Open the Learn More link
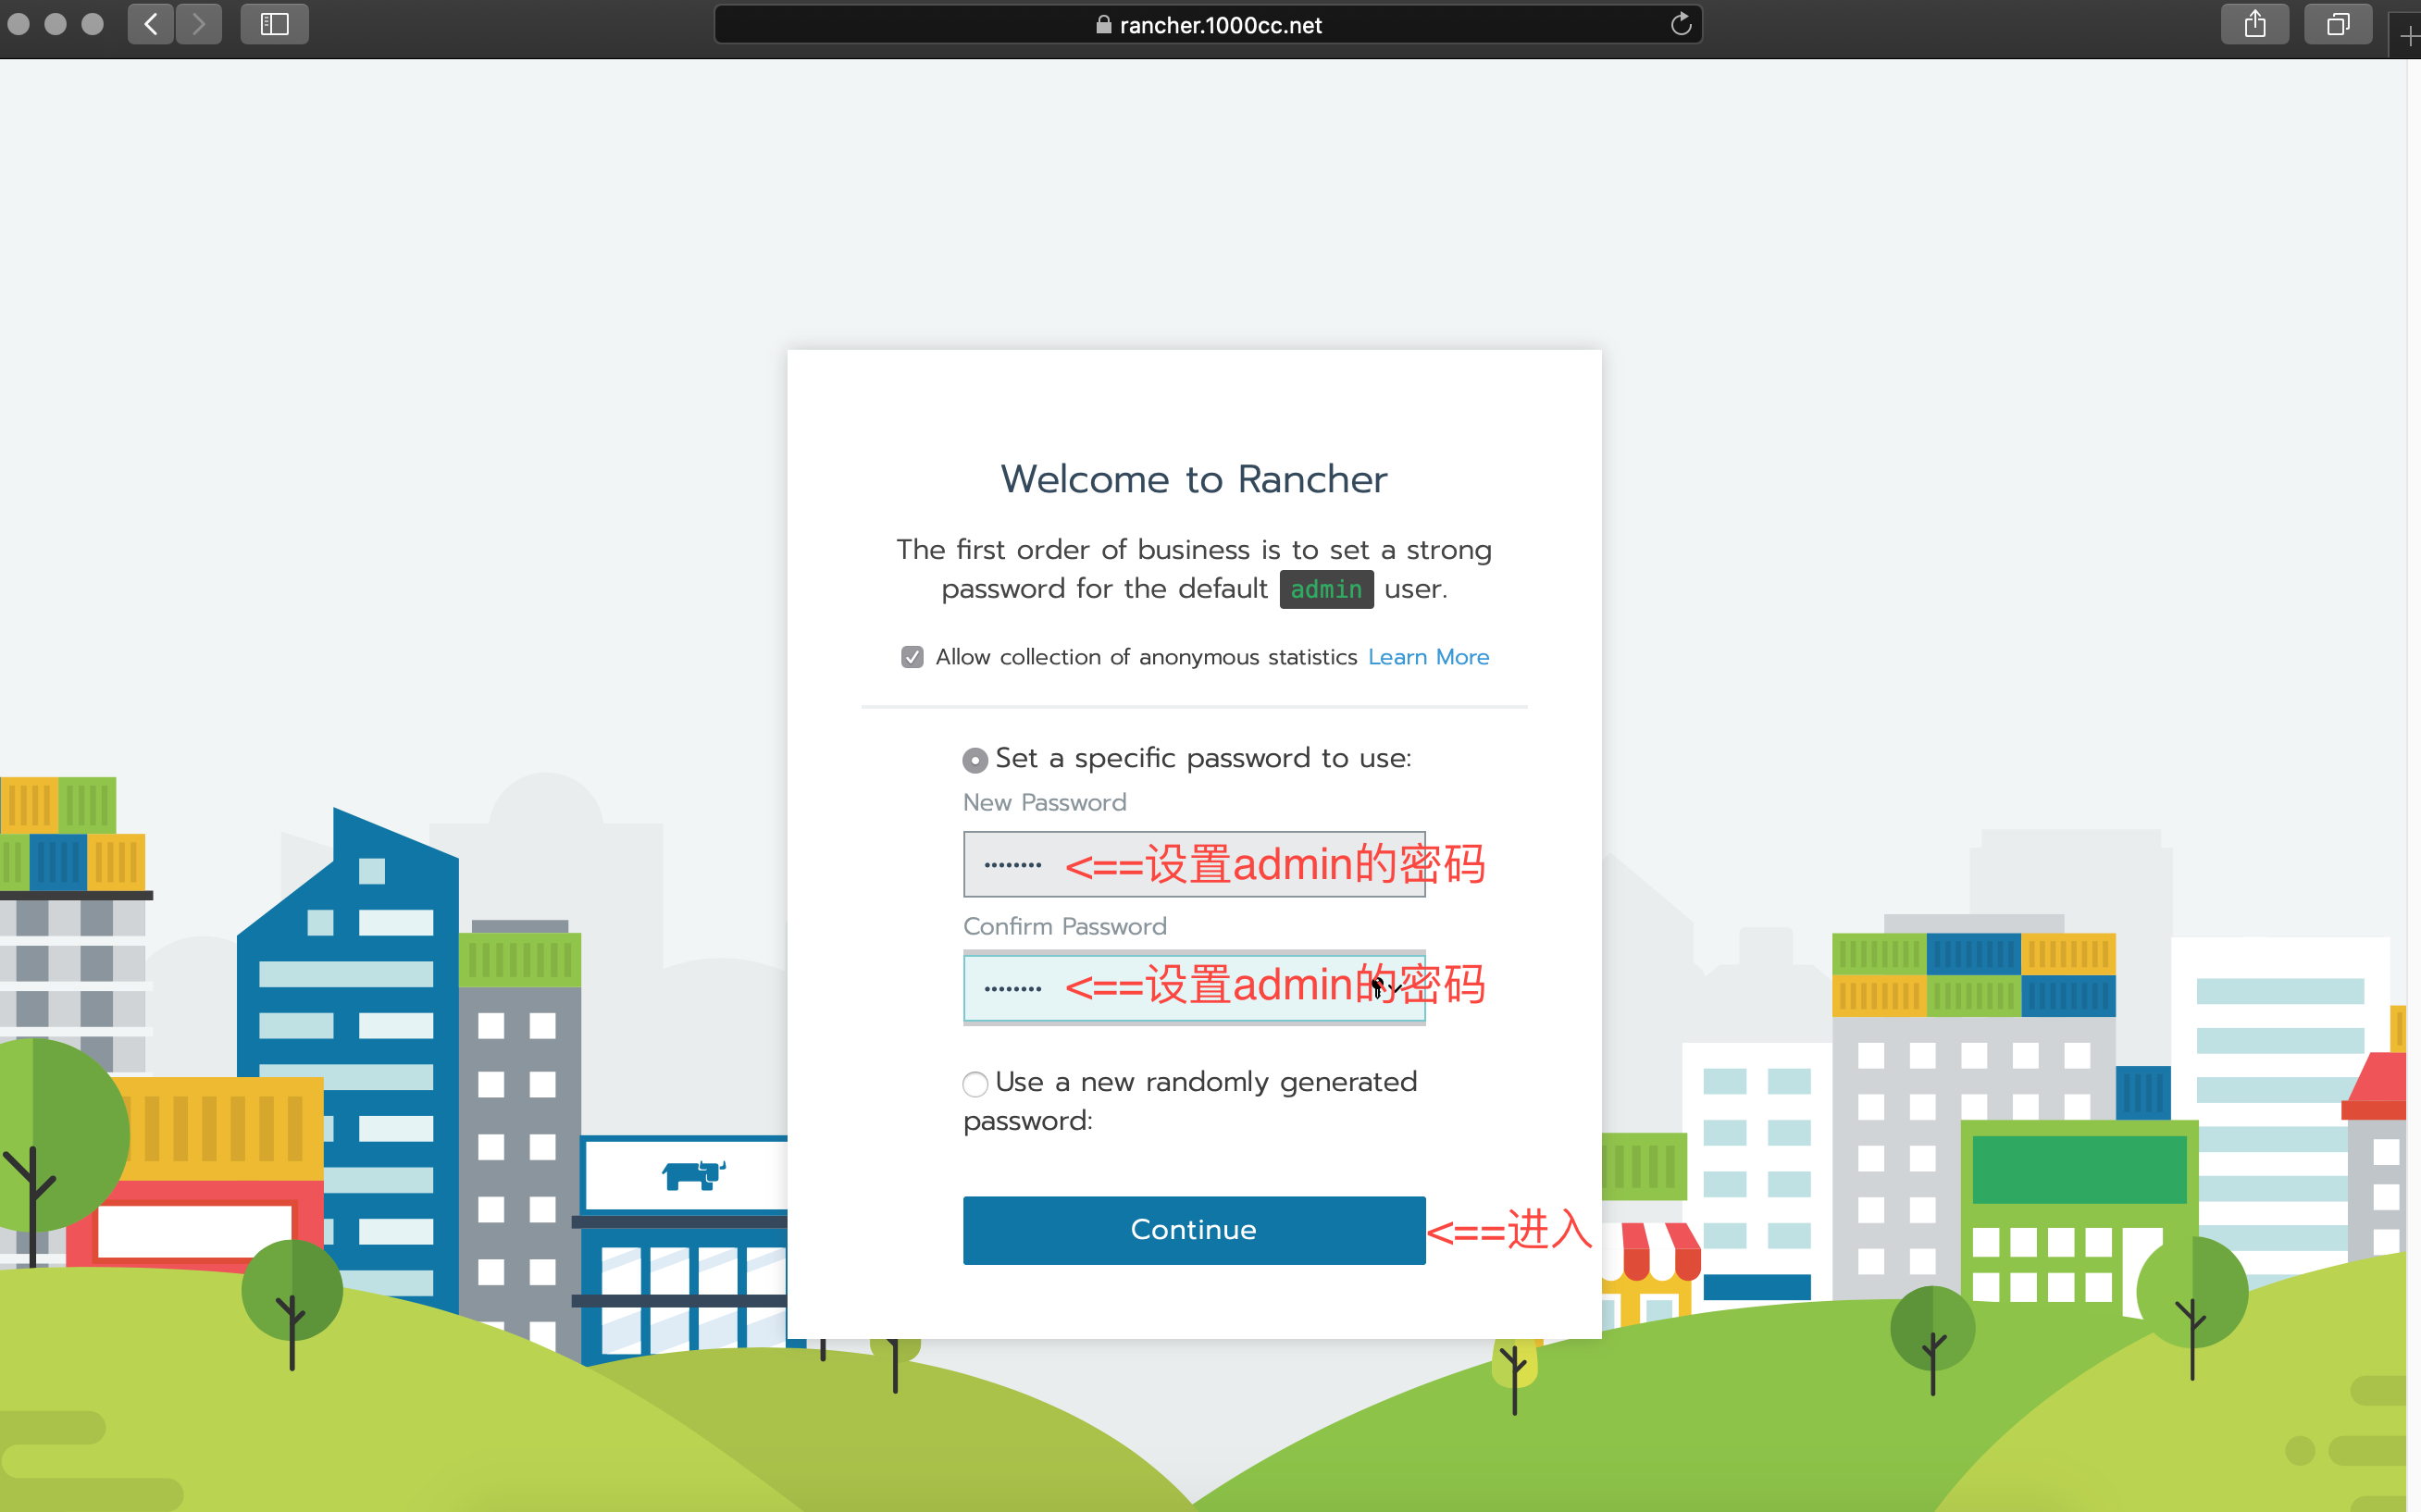This screenshot has height=1512, width=2421. [1428, 657]
